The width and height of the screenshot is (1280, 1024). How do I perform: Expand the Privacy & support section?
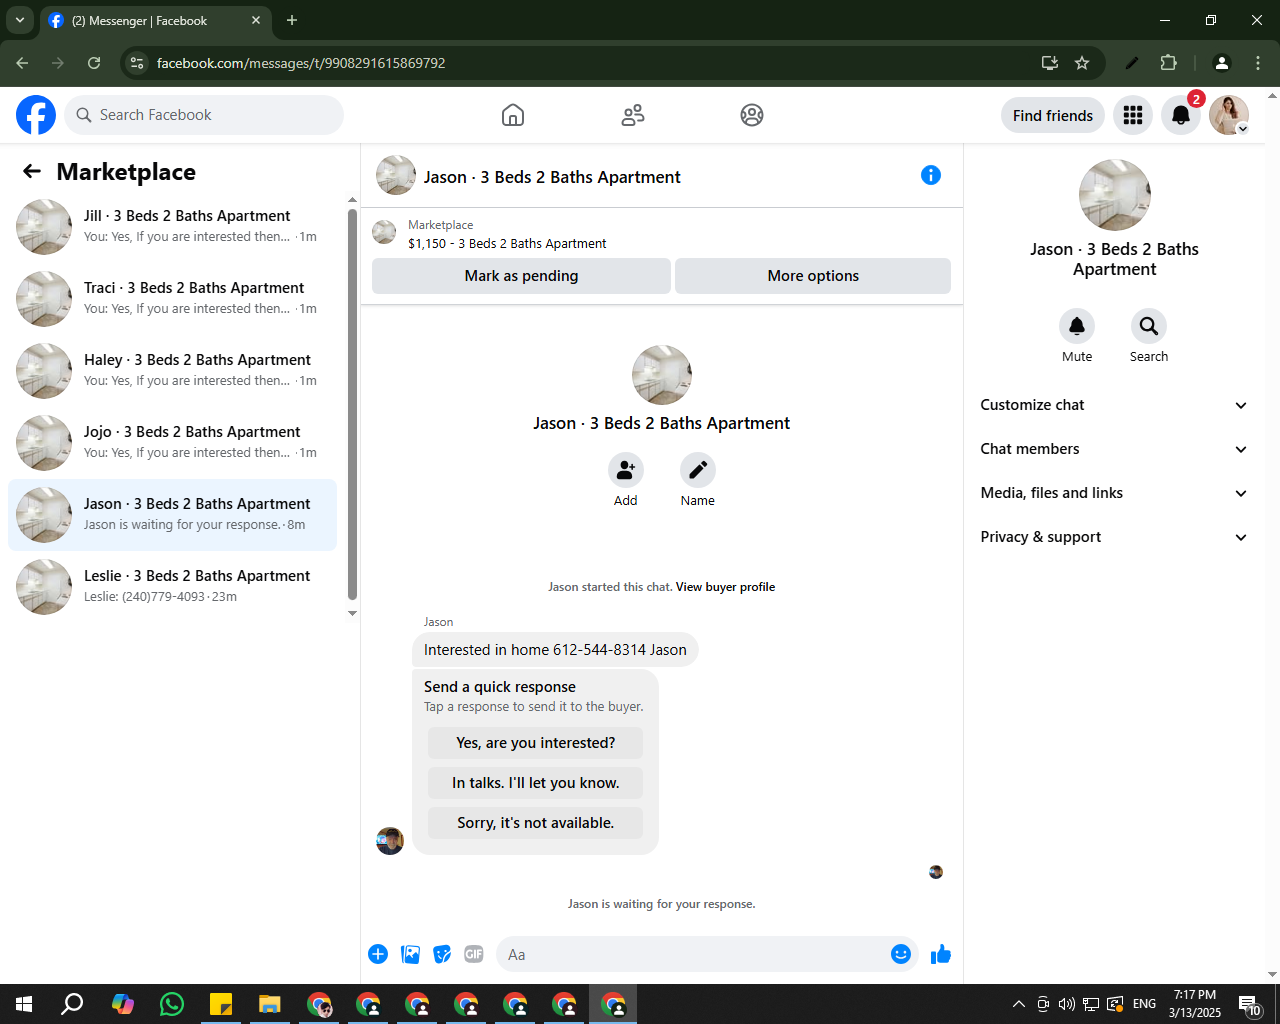(x=1115, y=537)
